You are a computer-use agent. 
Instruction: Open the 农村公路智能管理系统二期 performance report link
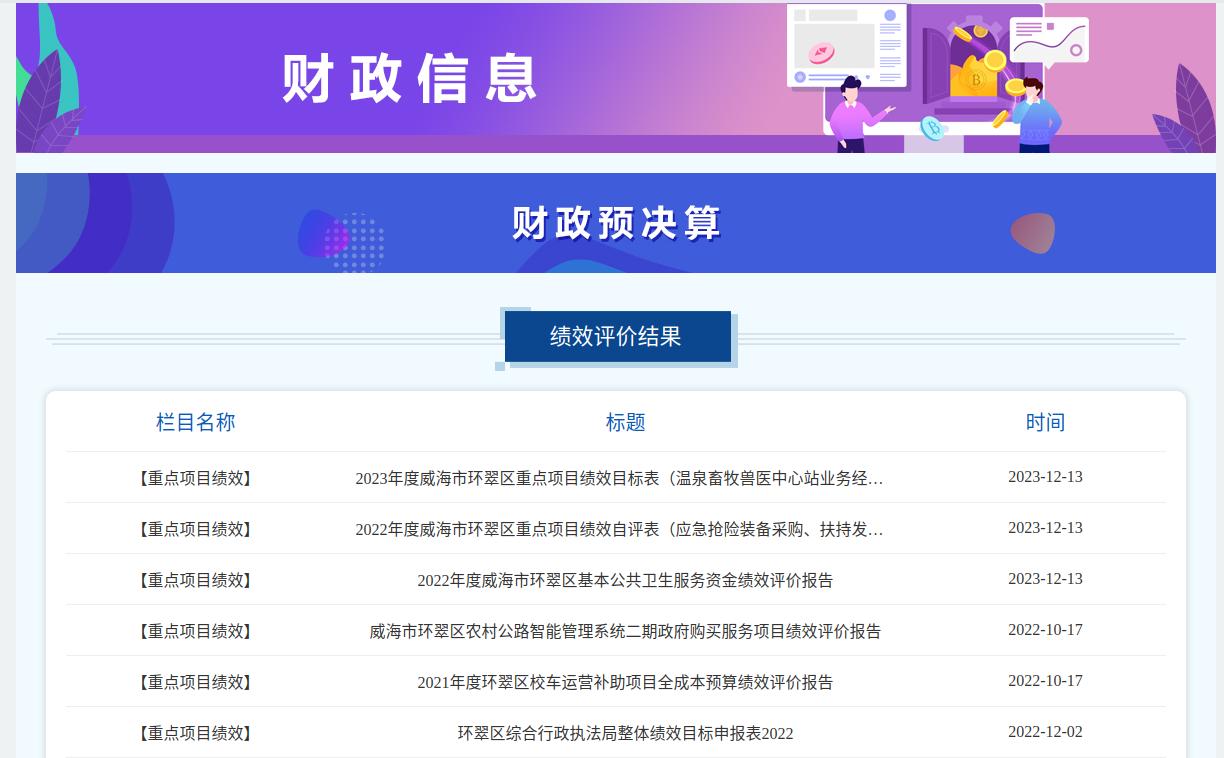pyautogui.click(x=625, y=631)
